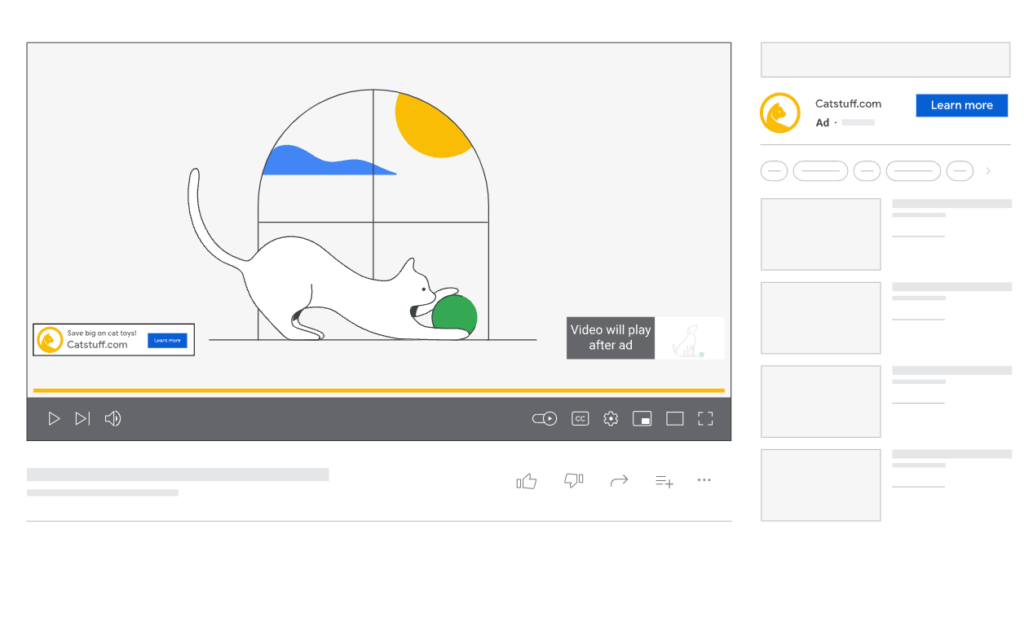
Task: Switch to theater mode
Action: pyautogui.click(x=674, y=418)
